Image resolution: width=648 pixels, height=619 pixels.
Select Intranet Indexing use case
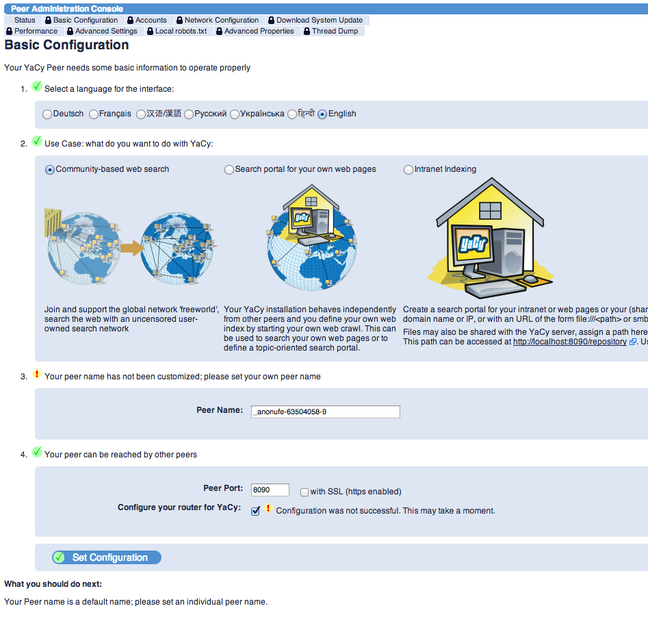coord(408,169)
